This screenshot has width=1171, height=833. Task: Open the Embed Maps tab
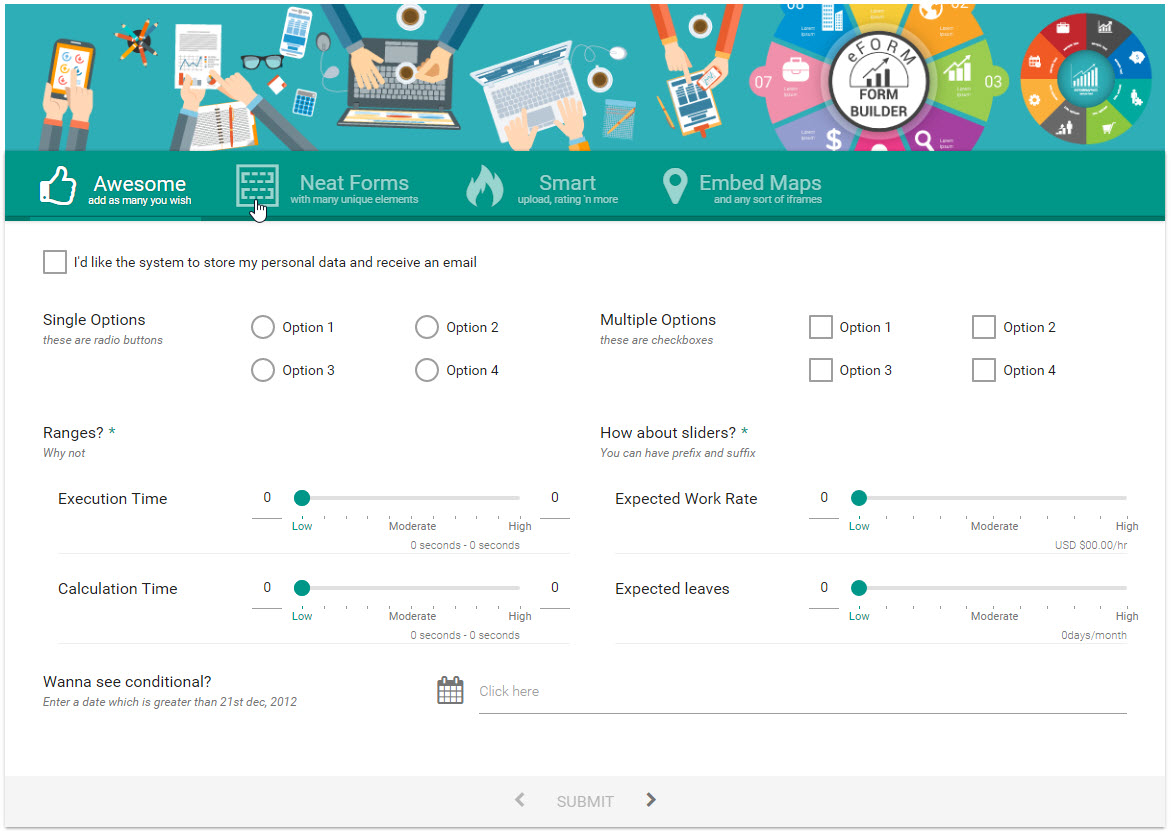[759, 186]
